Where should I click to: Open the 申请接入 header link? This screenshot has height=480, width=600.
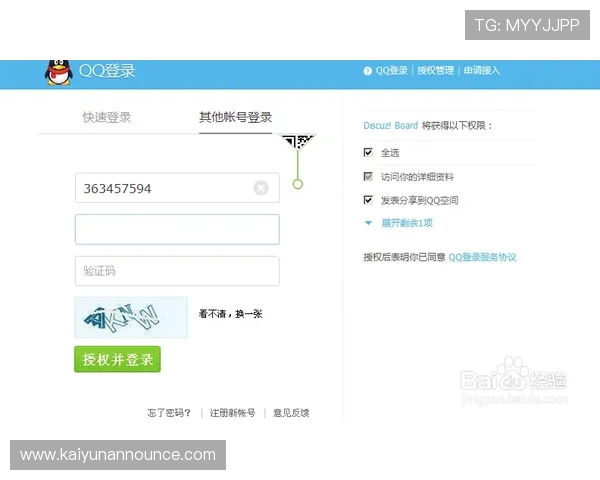coord(482,71)
